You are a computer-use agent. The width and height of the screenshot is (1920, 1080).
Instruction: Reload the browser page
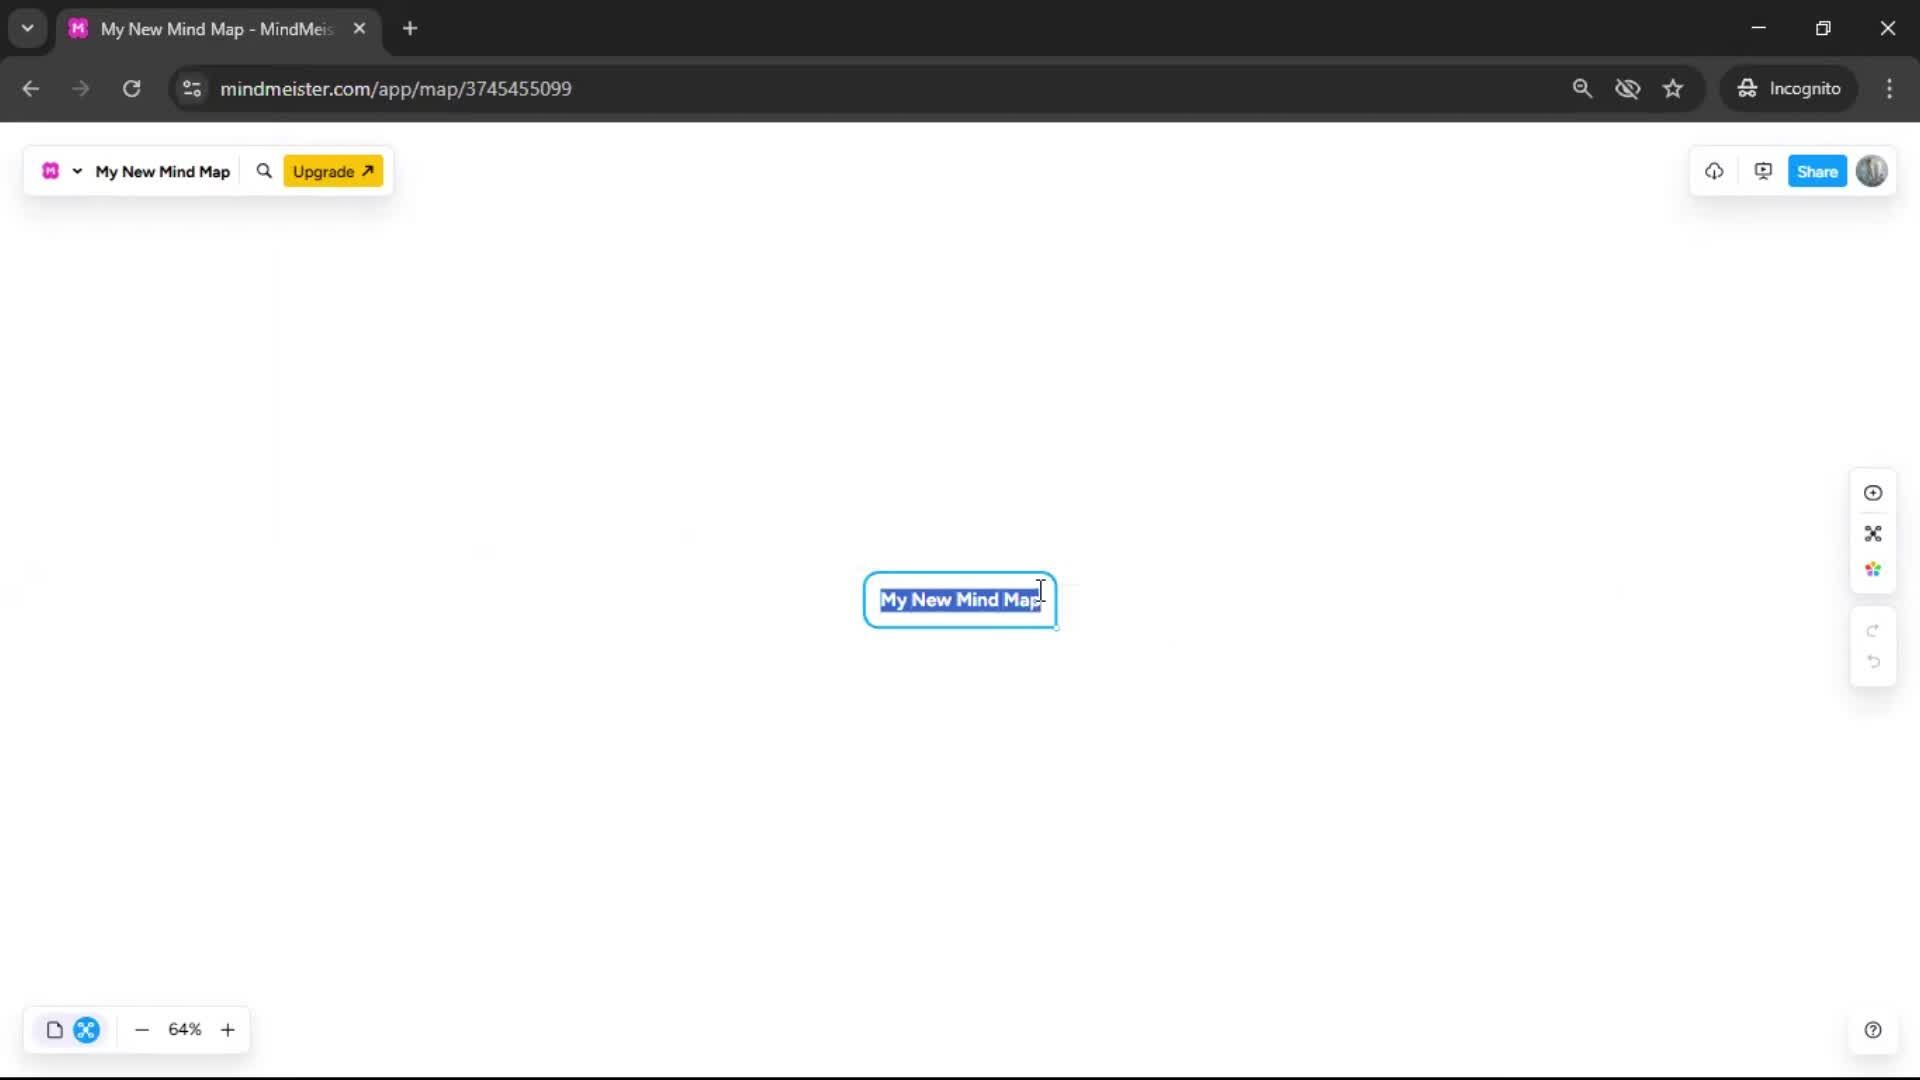tap(131, 88)
